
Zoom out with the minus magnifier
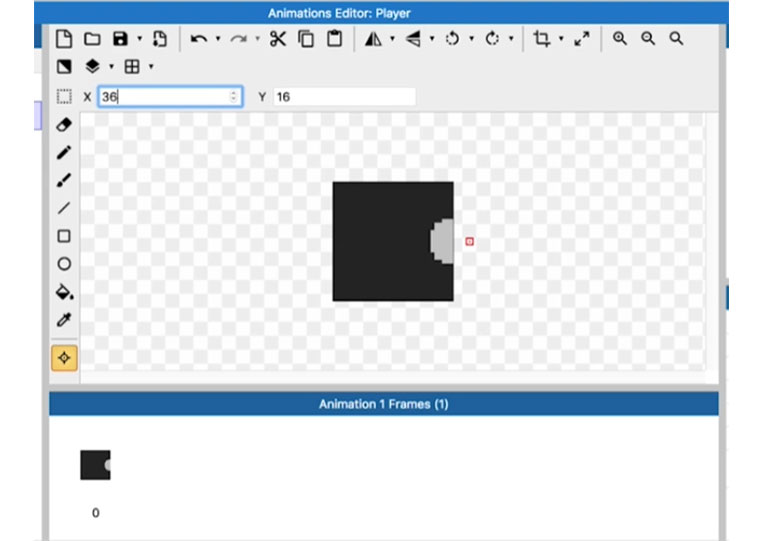coord(648,38)
